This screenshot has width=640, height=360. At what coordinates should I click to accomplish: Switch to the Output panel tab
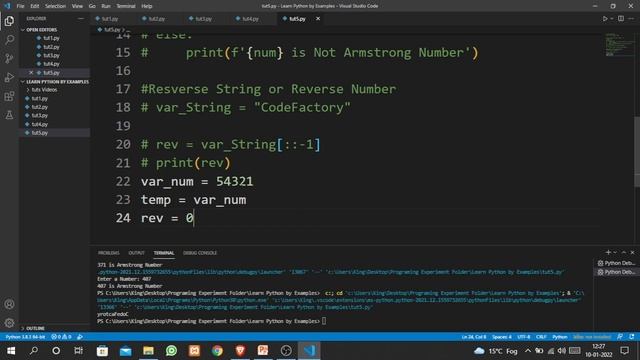click(136, 253)
